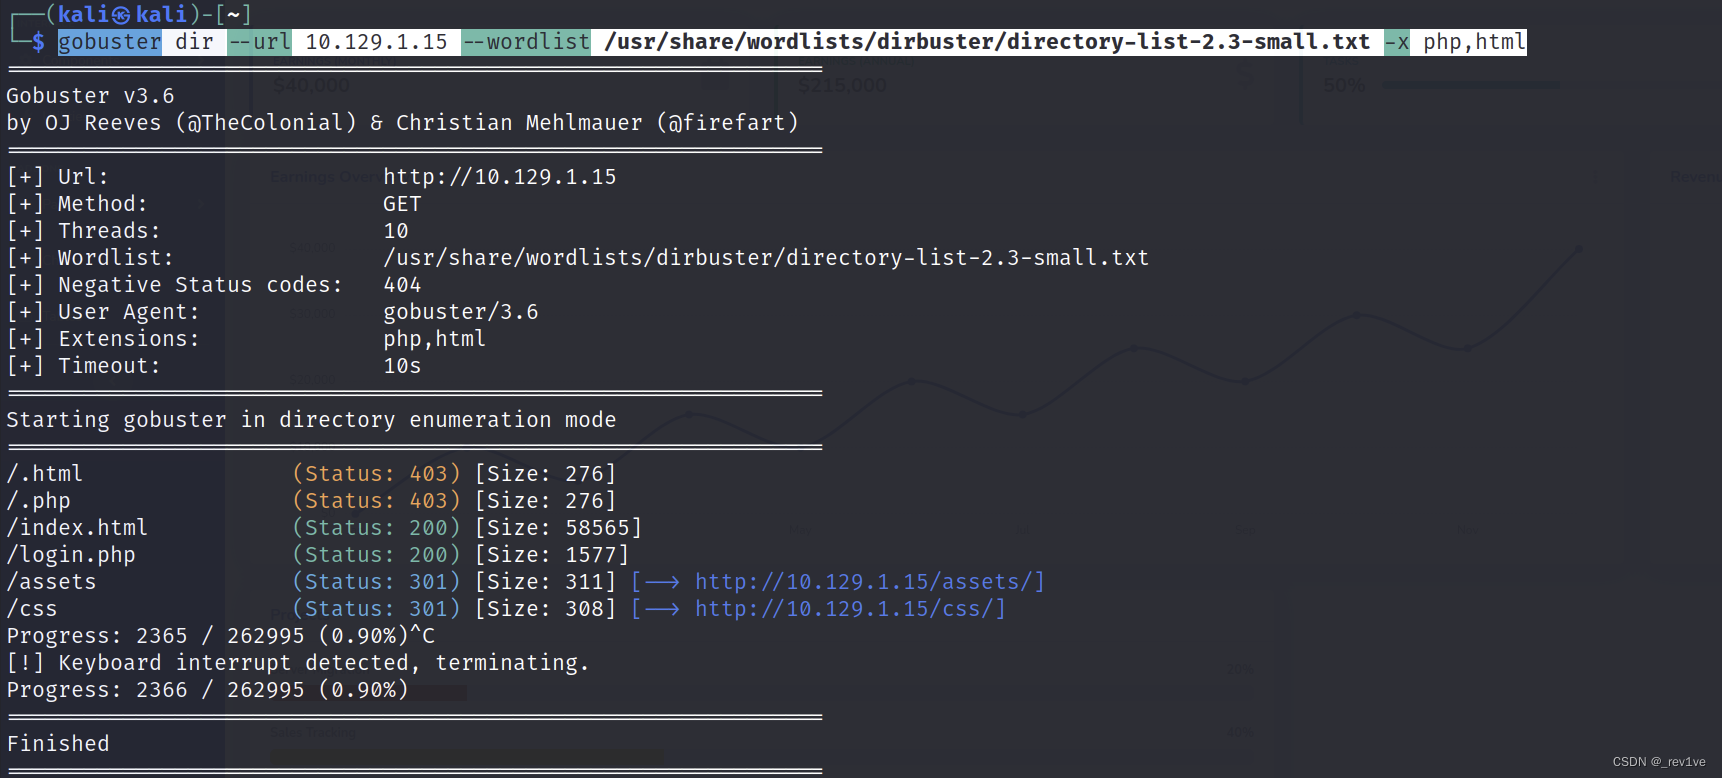The image size is (1722, 778).
Task: Click the '/.php' result entry
Action: click(39, 501)
